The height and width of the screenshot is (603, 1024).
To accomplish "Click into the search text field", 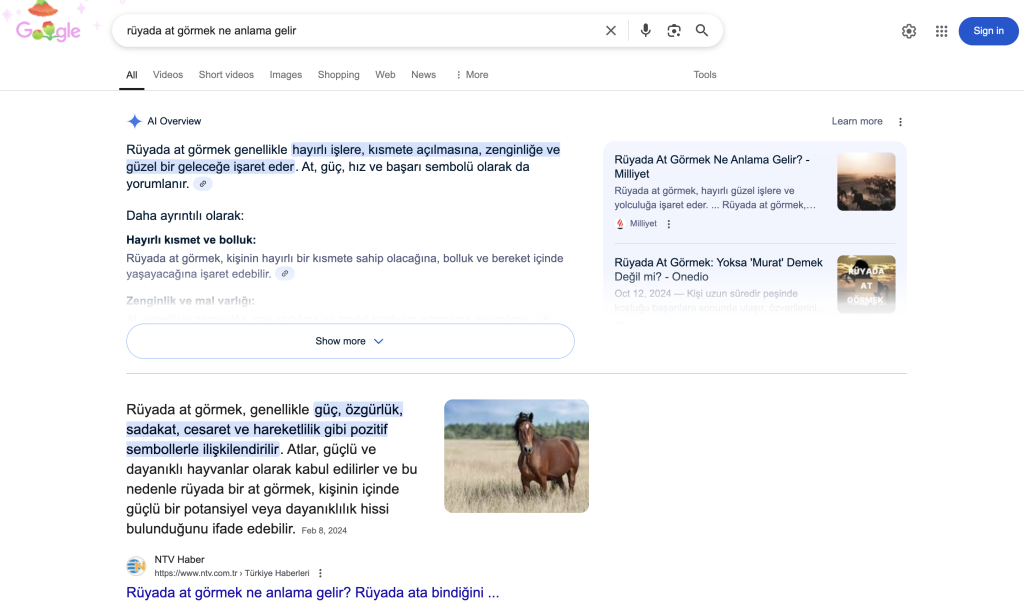I will [350, 31].
